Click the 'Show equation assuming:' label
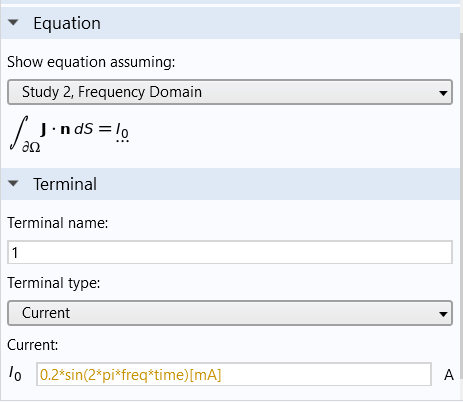Viewport: 463px width, 402px height. 91,62
